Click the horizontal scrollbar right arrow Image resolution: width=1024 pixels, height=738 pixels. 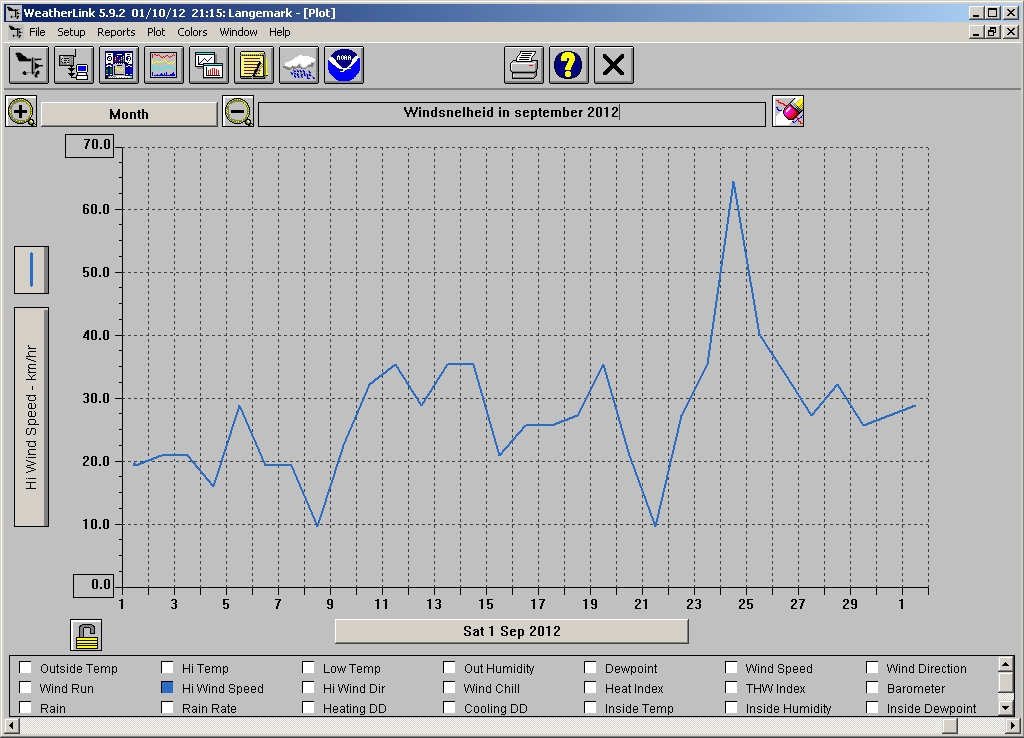[1014, 726]
